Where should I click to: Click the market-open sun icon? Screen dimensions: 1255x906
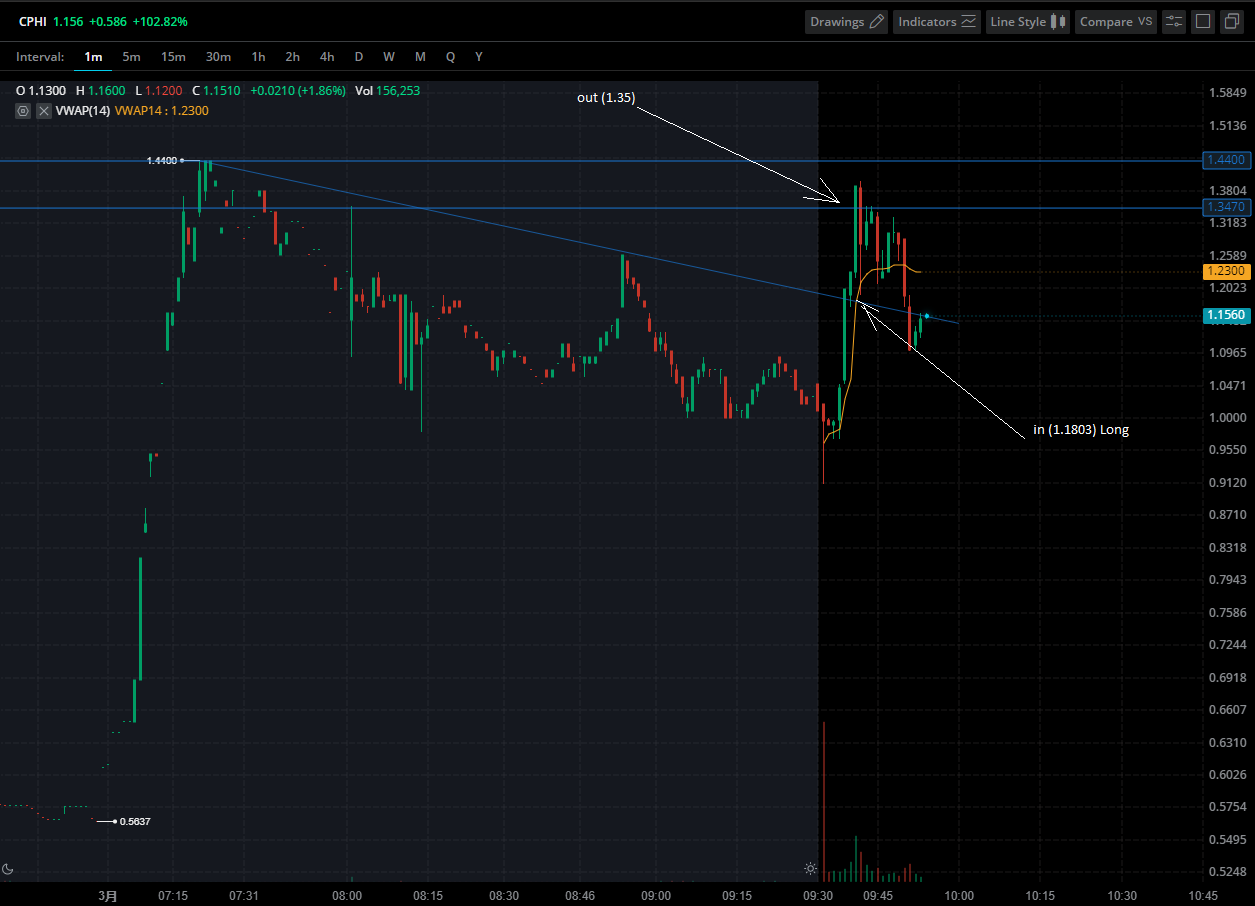click(810, 868)
